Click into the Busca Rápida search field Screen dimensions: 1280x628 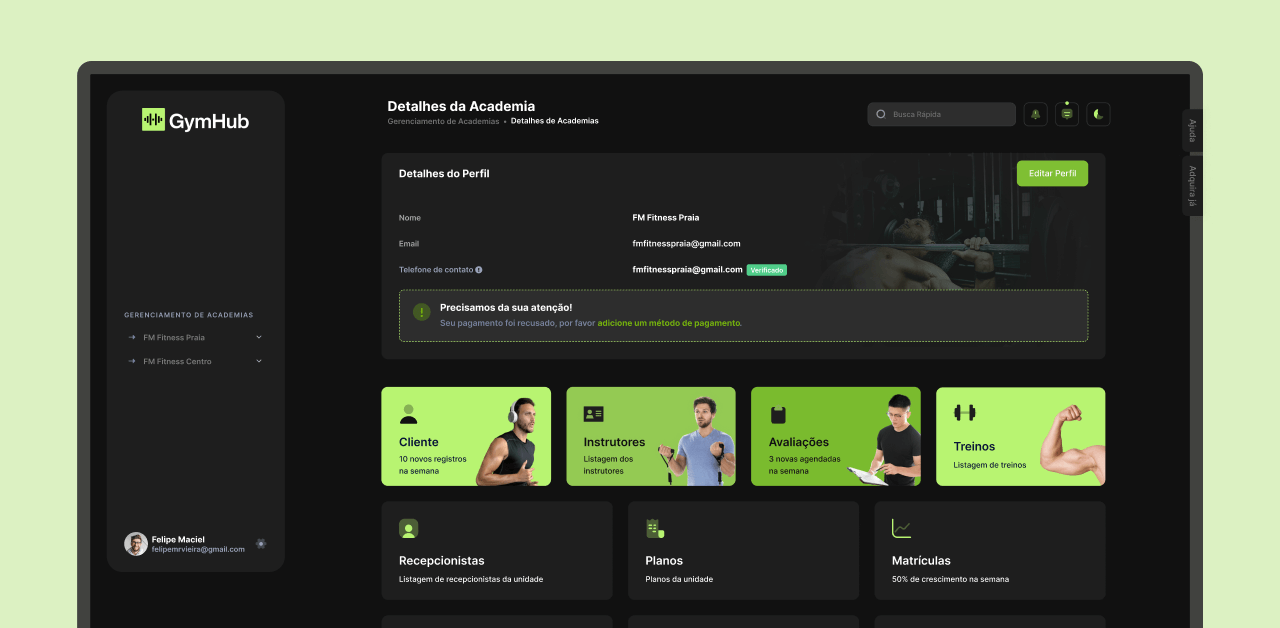[x=941, y=114]
